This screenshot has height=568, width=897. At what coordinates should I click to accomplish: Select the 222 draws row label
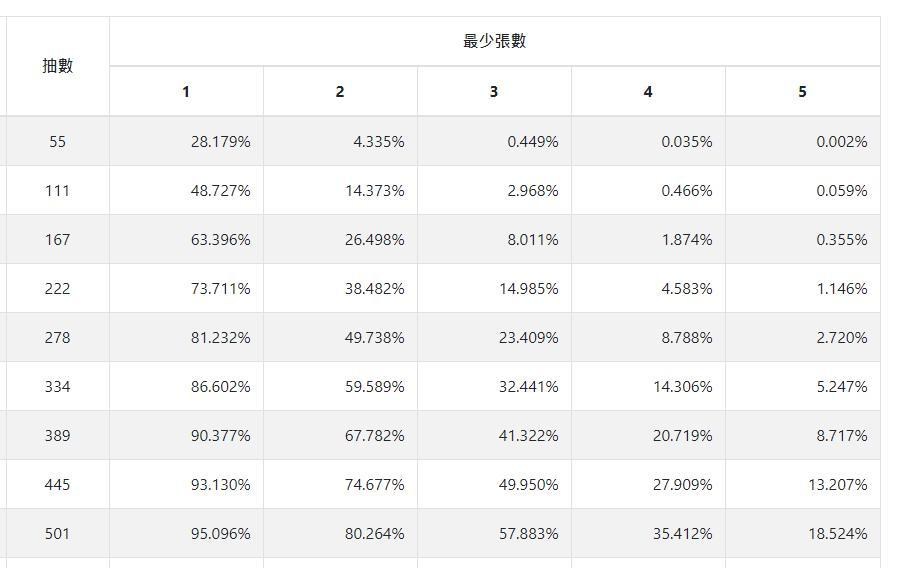(x=57, y=289)
